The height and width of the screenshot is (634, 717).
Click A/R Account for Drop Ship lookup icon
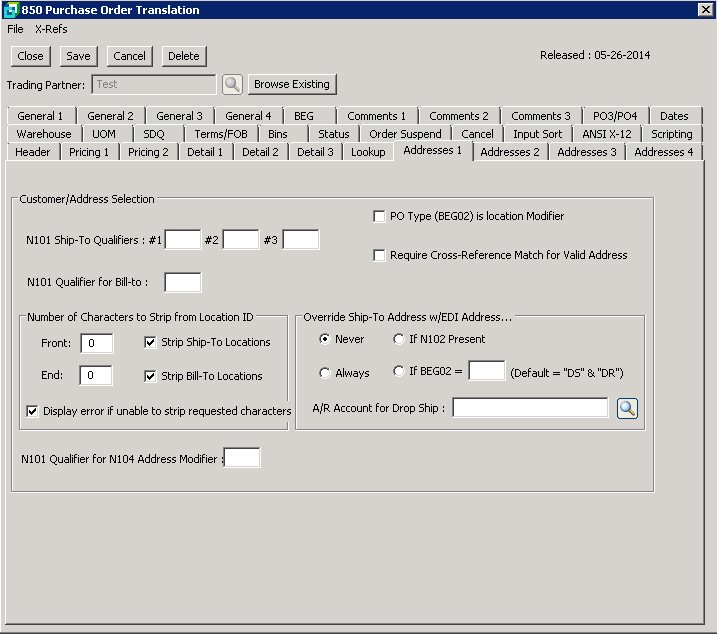point(627,408)
